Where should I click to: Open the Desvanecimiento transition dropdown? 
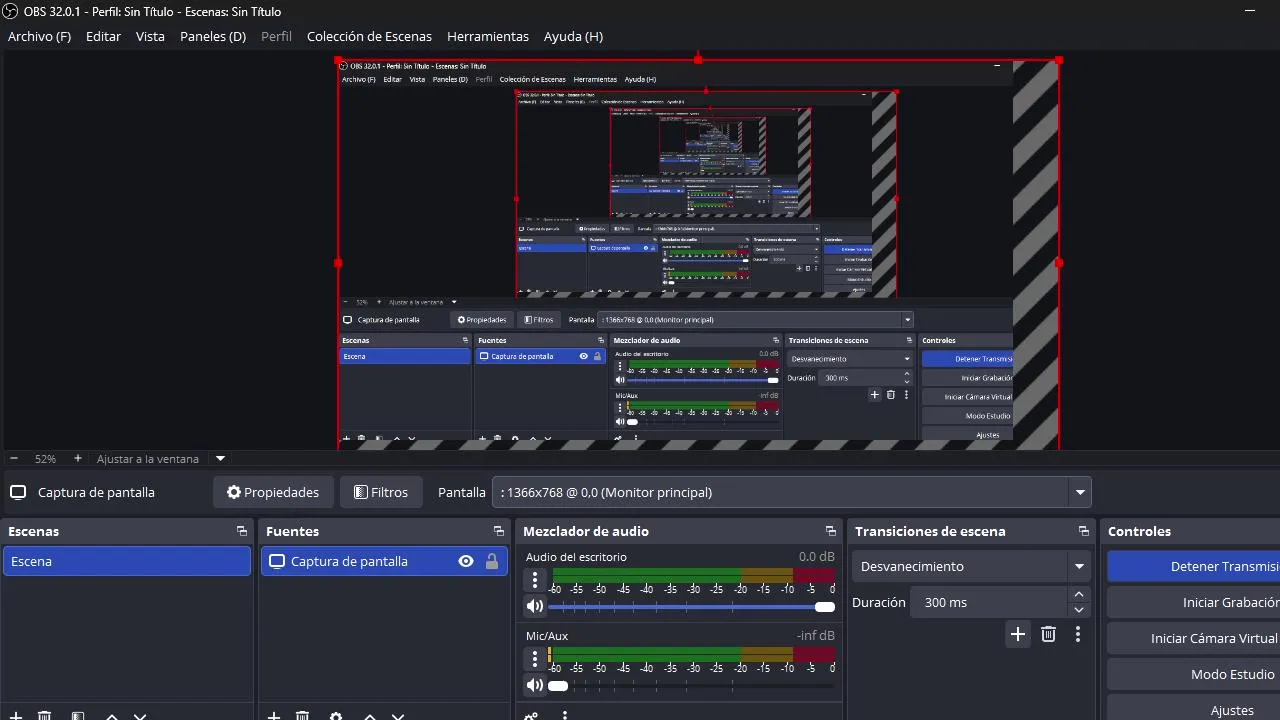(971, 566)
